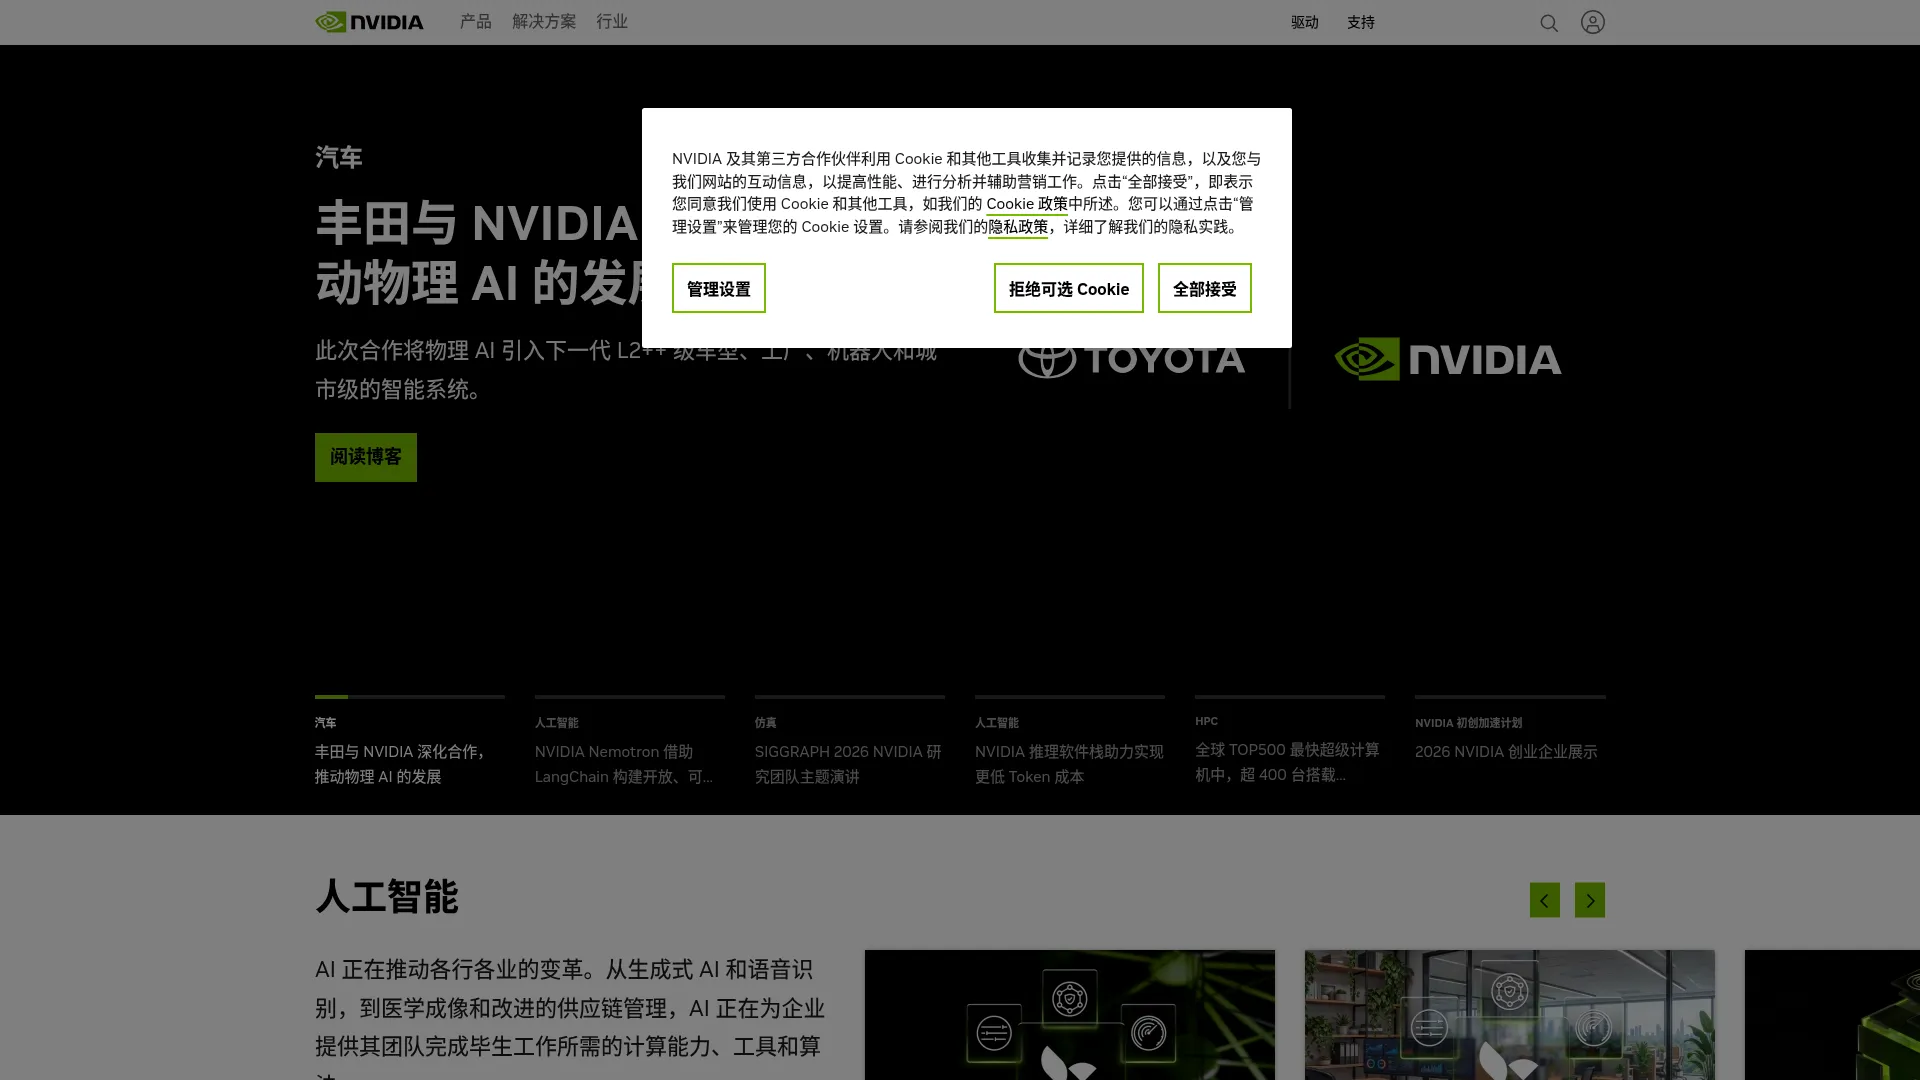Click the 人工智能 section heading
The height and width of the screenshot is (1080, 1920).
click(387, 897)
